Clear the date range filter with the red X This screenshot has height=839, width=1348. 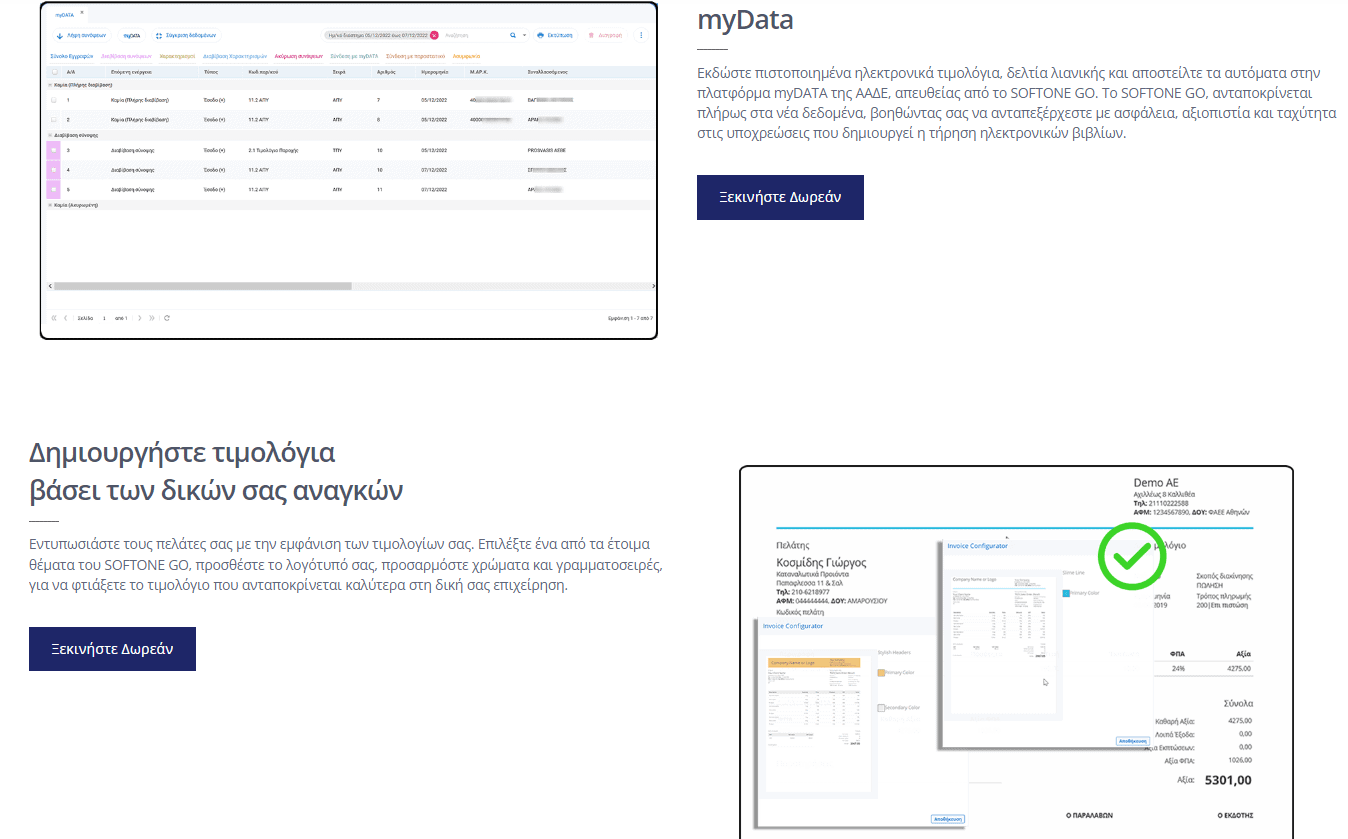pyautogui.click(x=434, y=35)
